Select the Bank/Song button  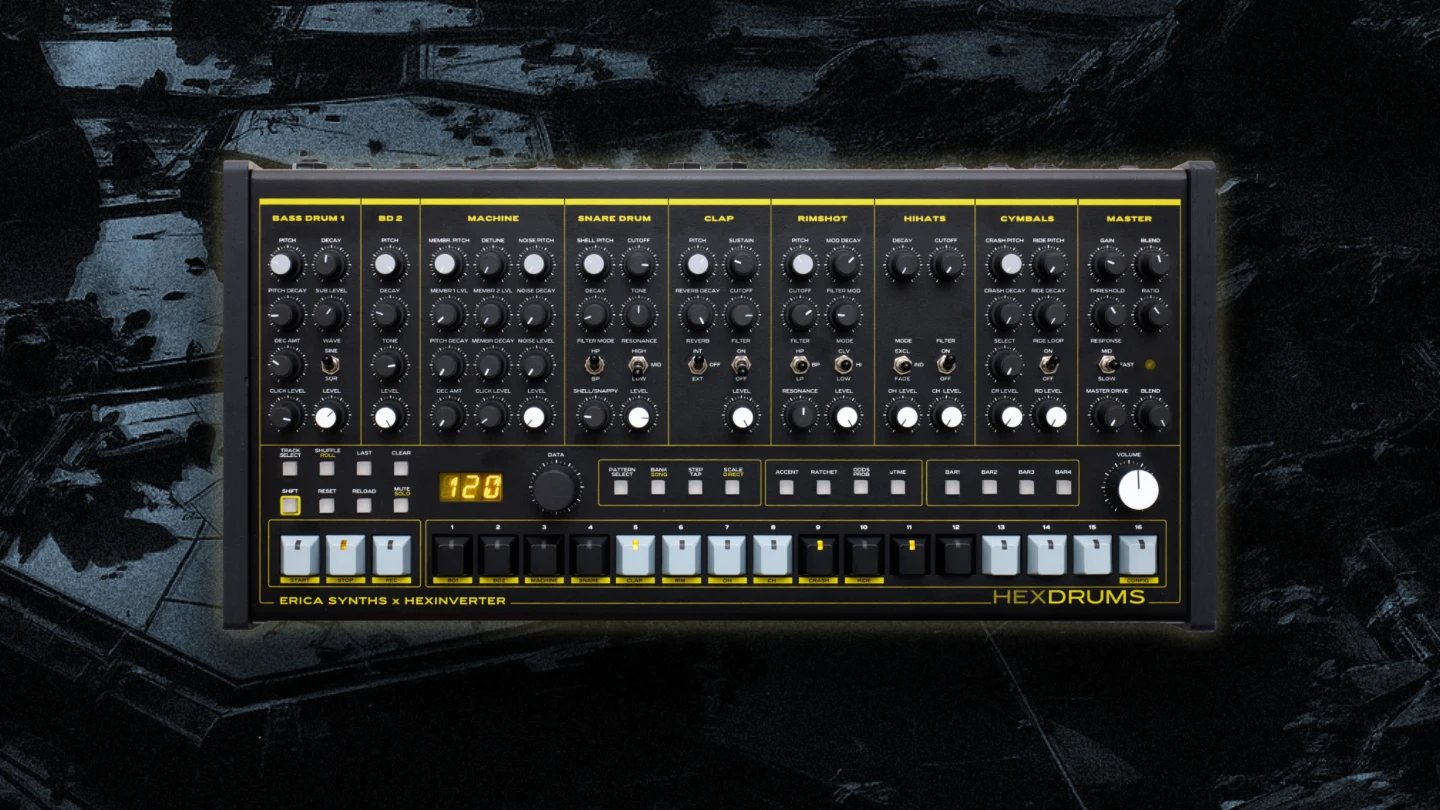(658, 488)
